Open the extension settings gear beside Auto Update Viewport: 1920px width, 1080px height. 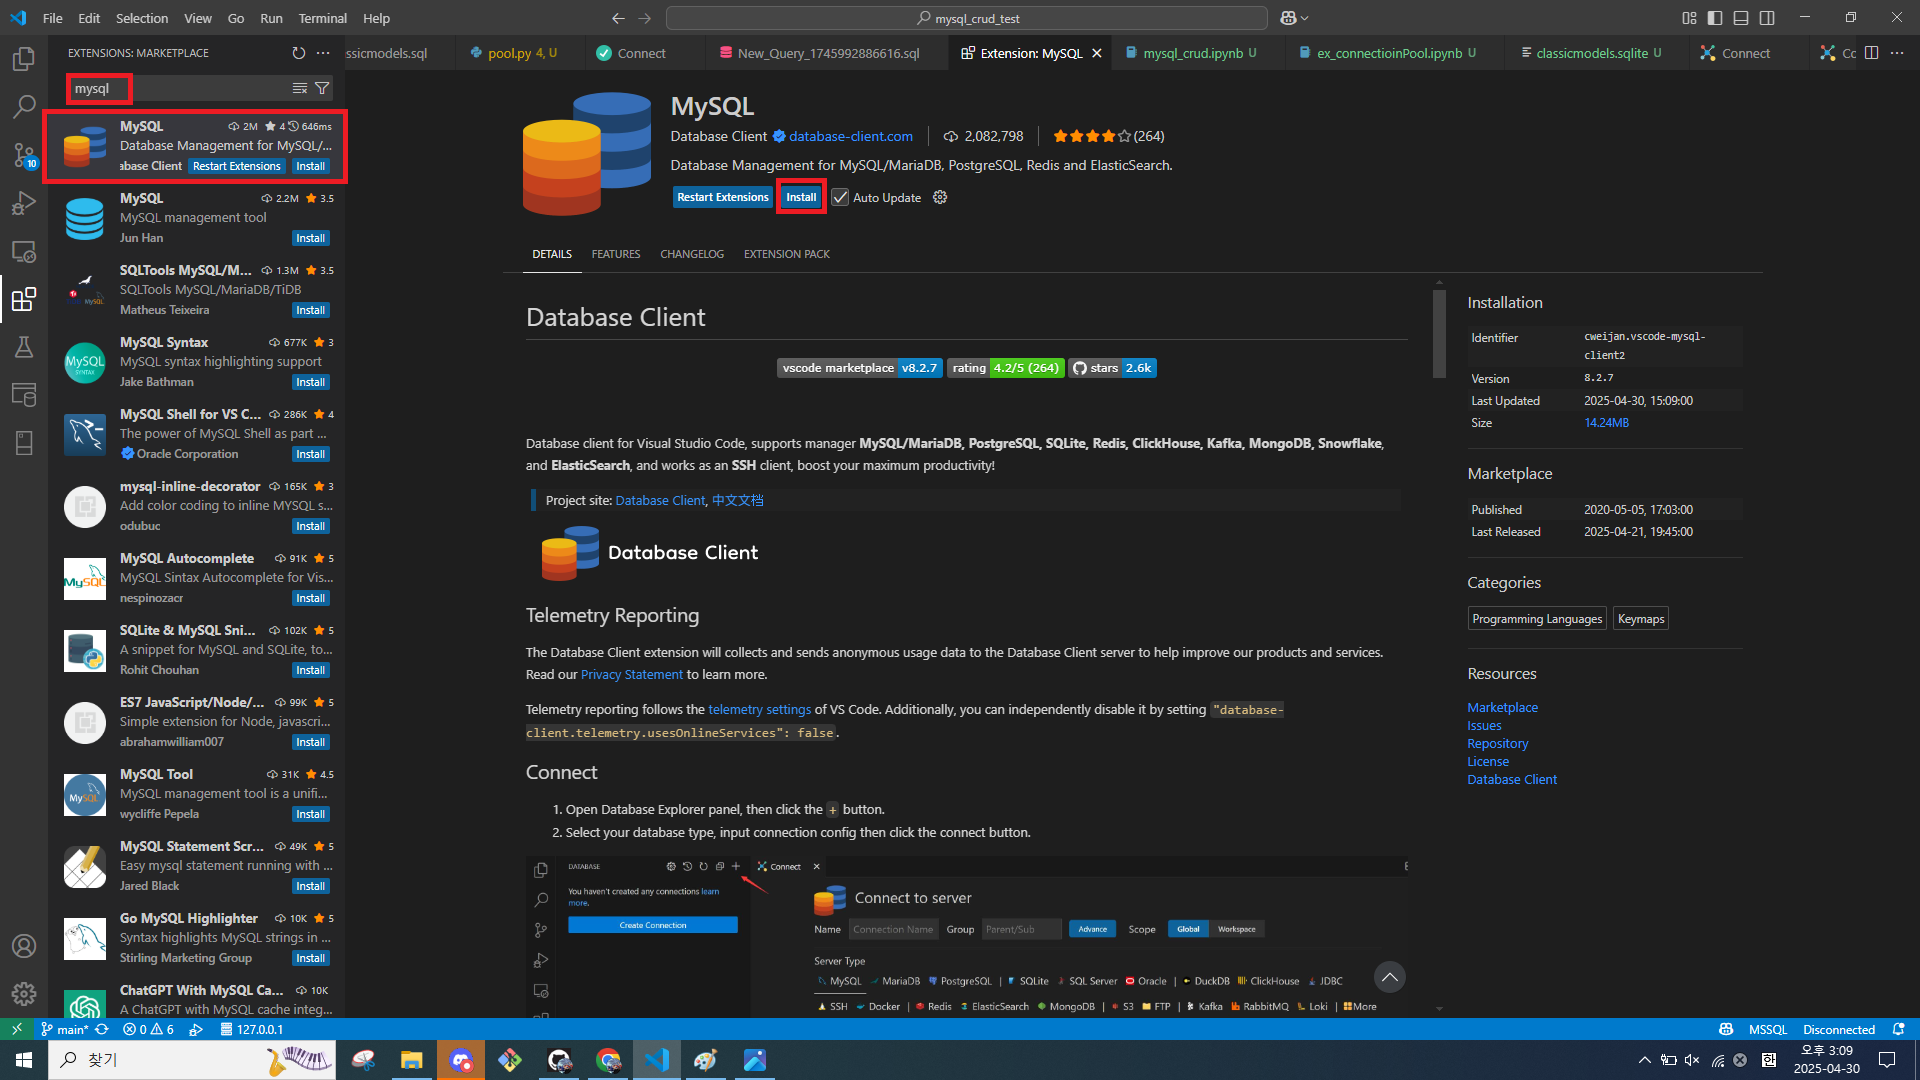[x=940, y=198]
